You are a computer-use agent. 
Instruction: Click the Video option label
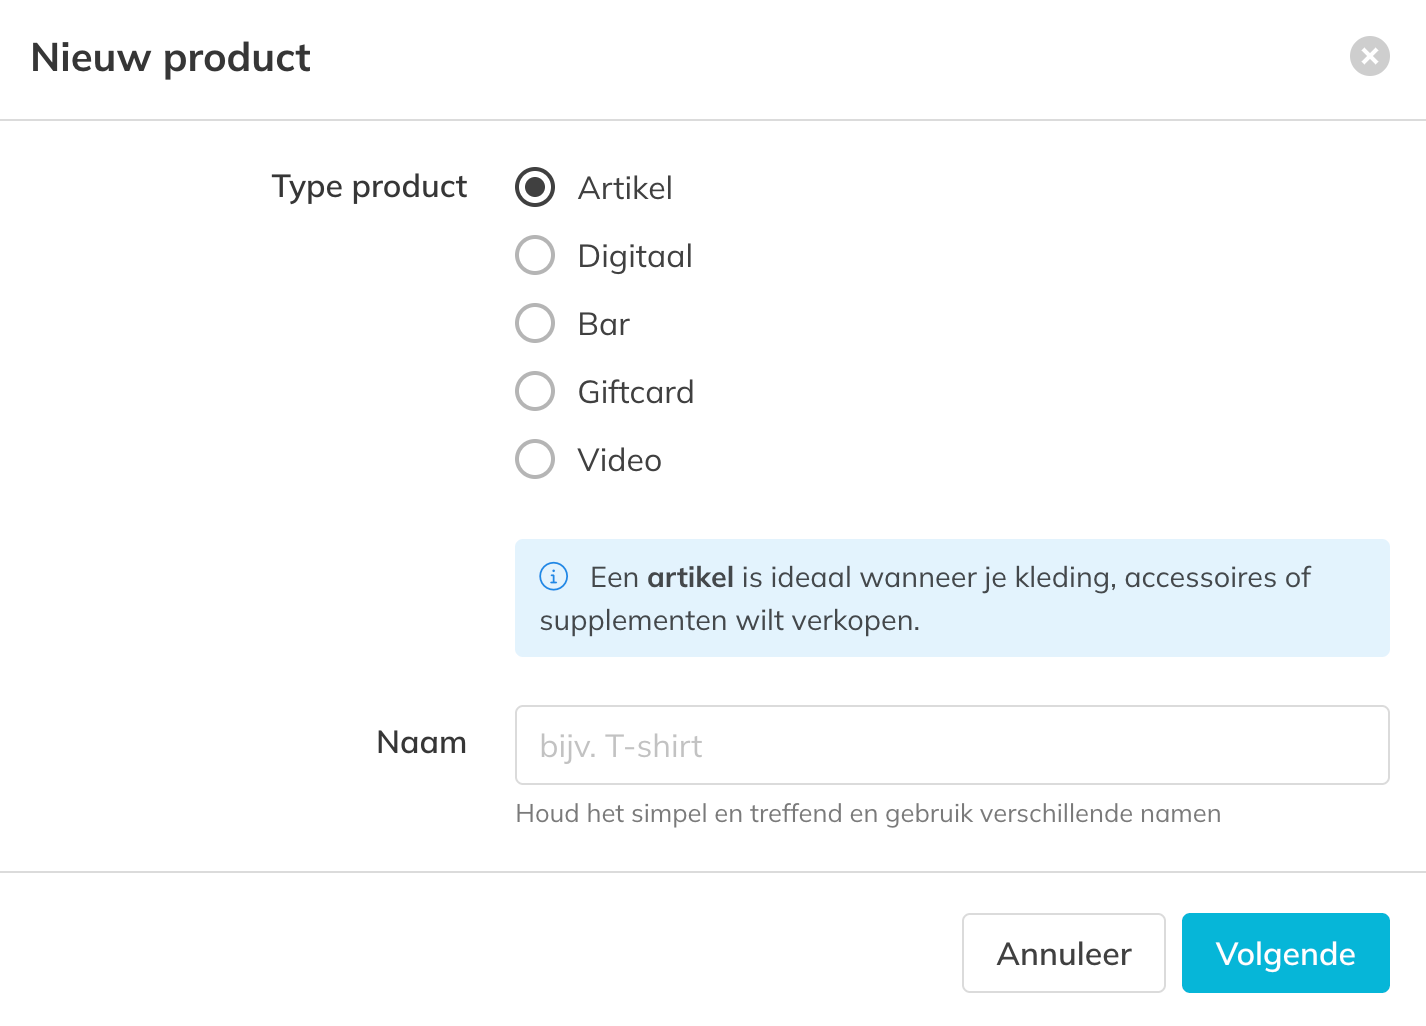[620, 460]
